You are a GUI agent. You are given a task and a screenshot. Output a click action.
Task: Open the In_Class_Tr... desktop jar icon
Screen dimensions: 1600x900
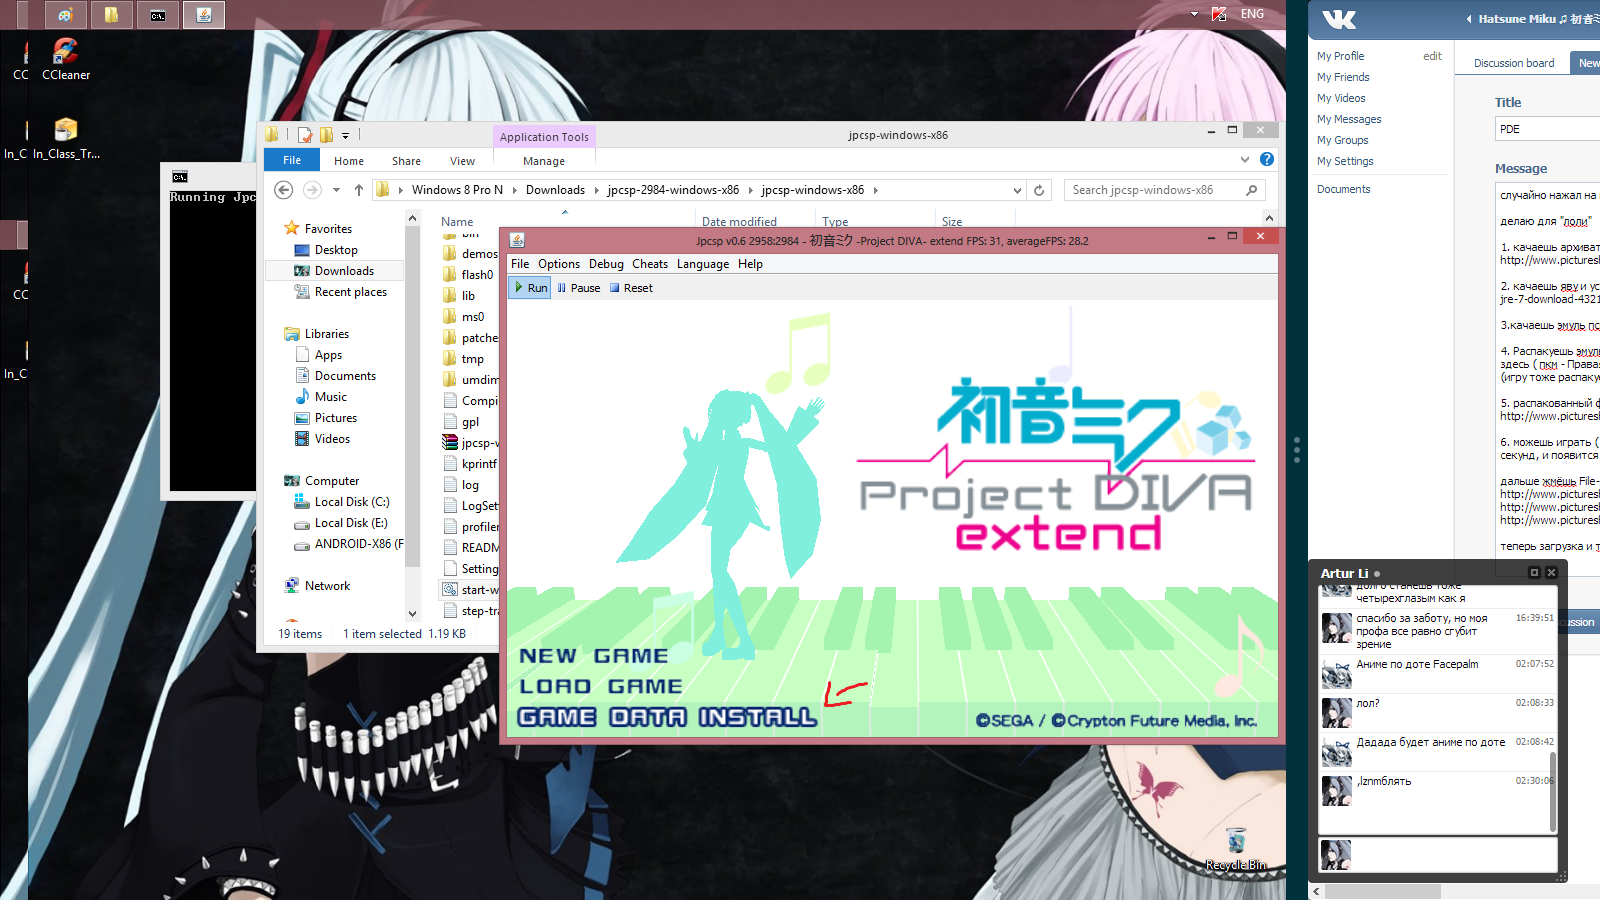(x=66, y=139)
